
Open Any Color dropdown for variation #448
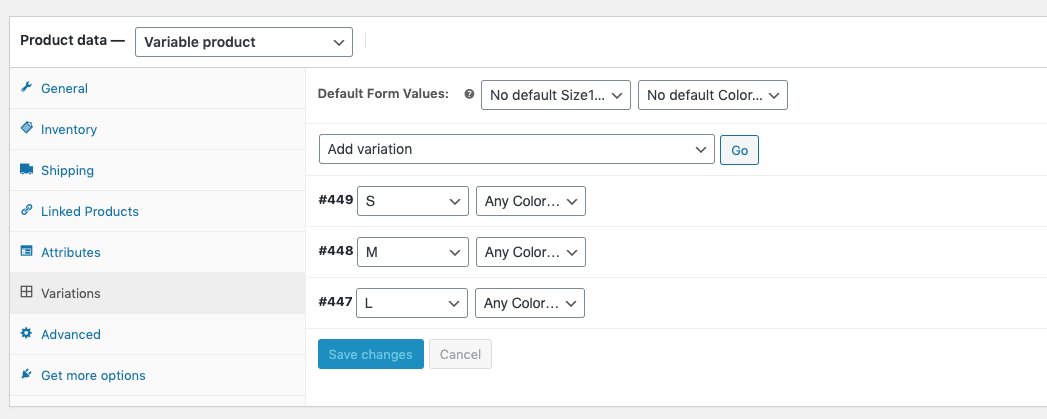[x=531, y=252]
